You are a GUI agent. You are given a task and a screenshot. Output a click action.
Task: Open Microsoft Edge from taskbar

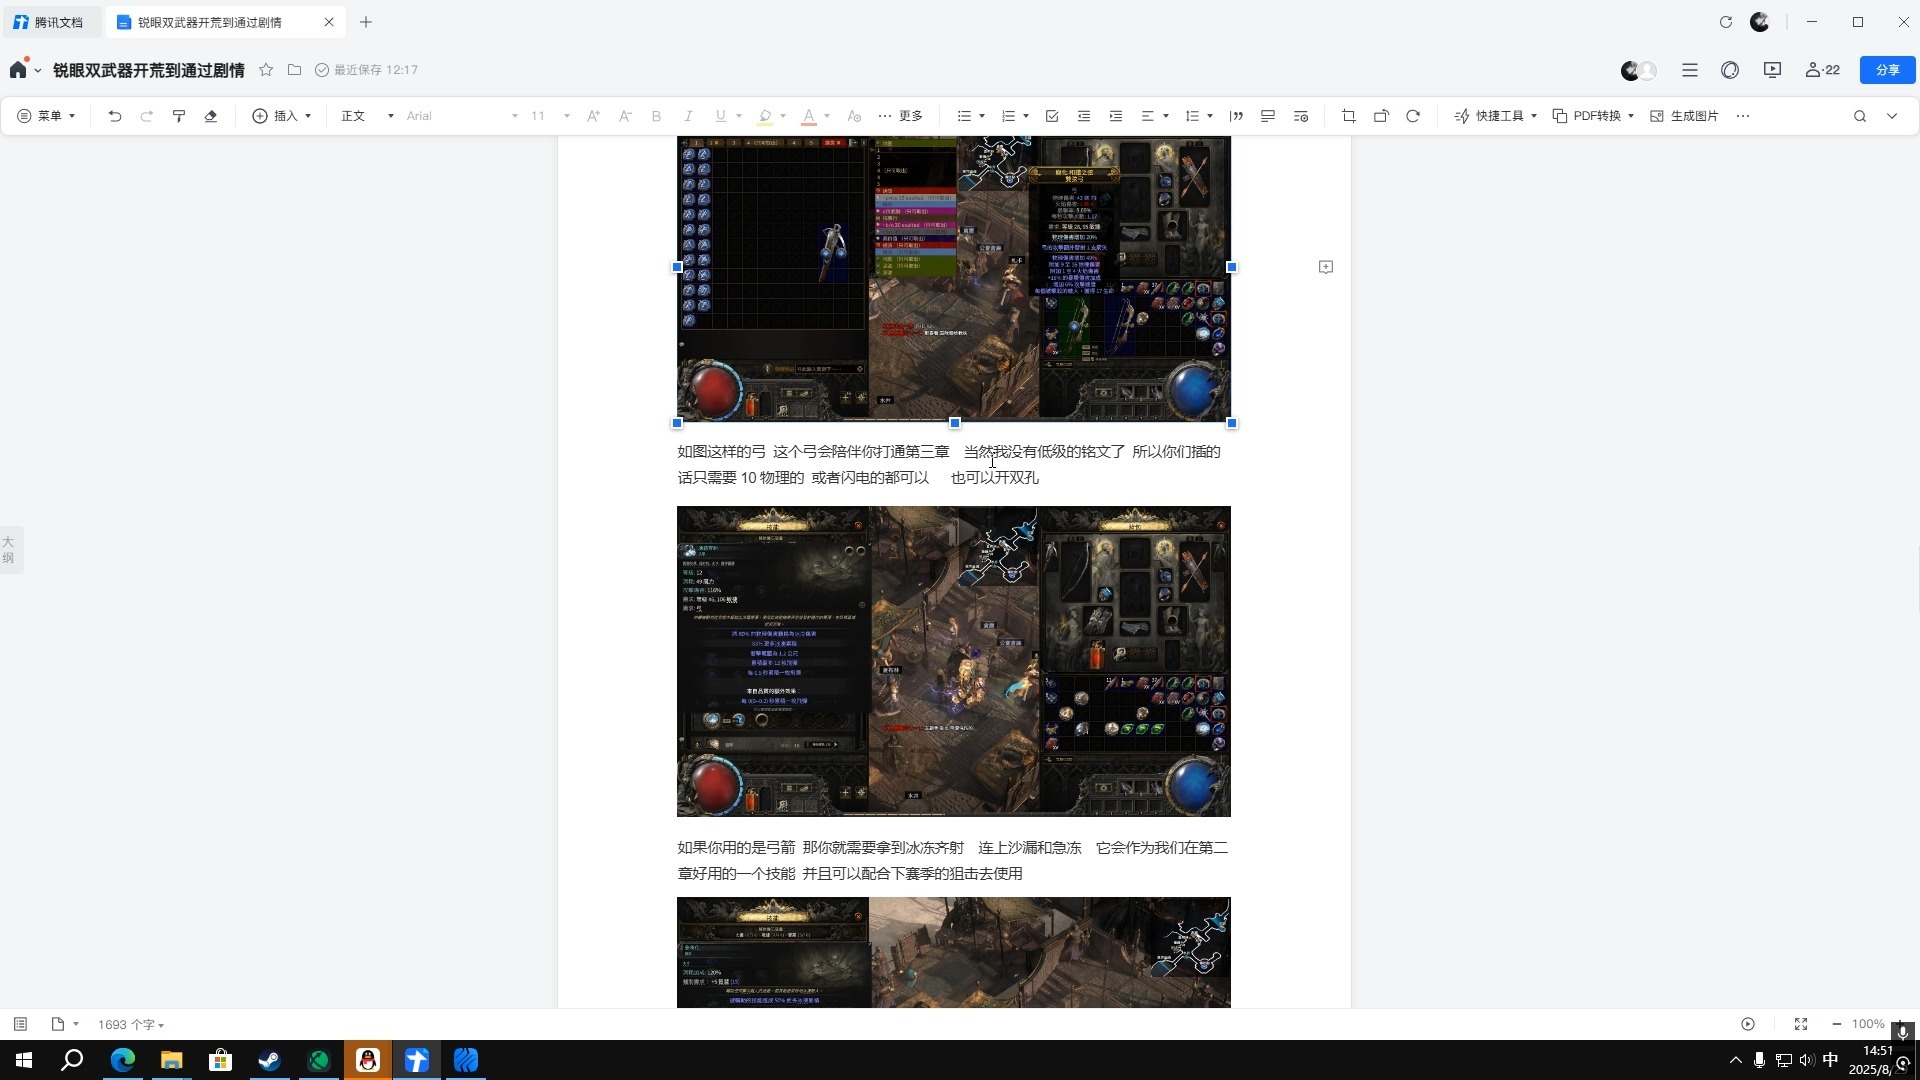pos(123,1060)
